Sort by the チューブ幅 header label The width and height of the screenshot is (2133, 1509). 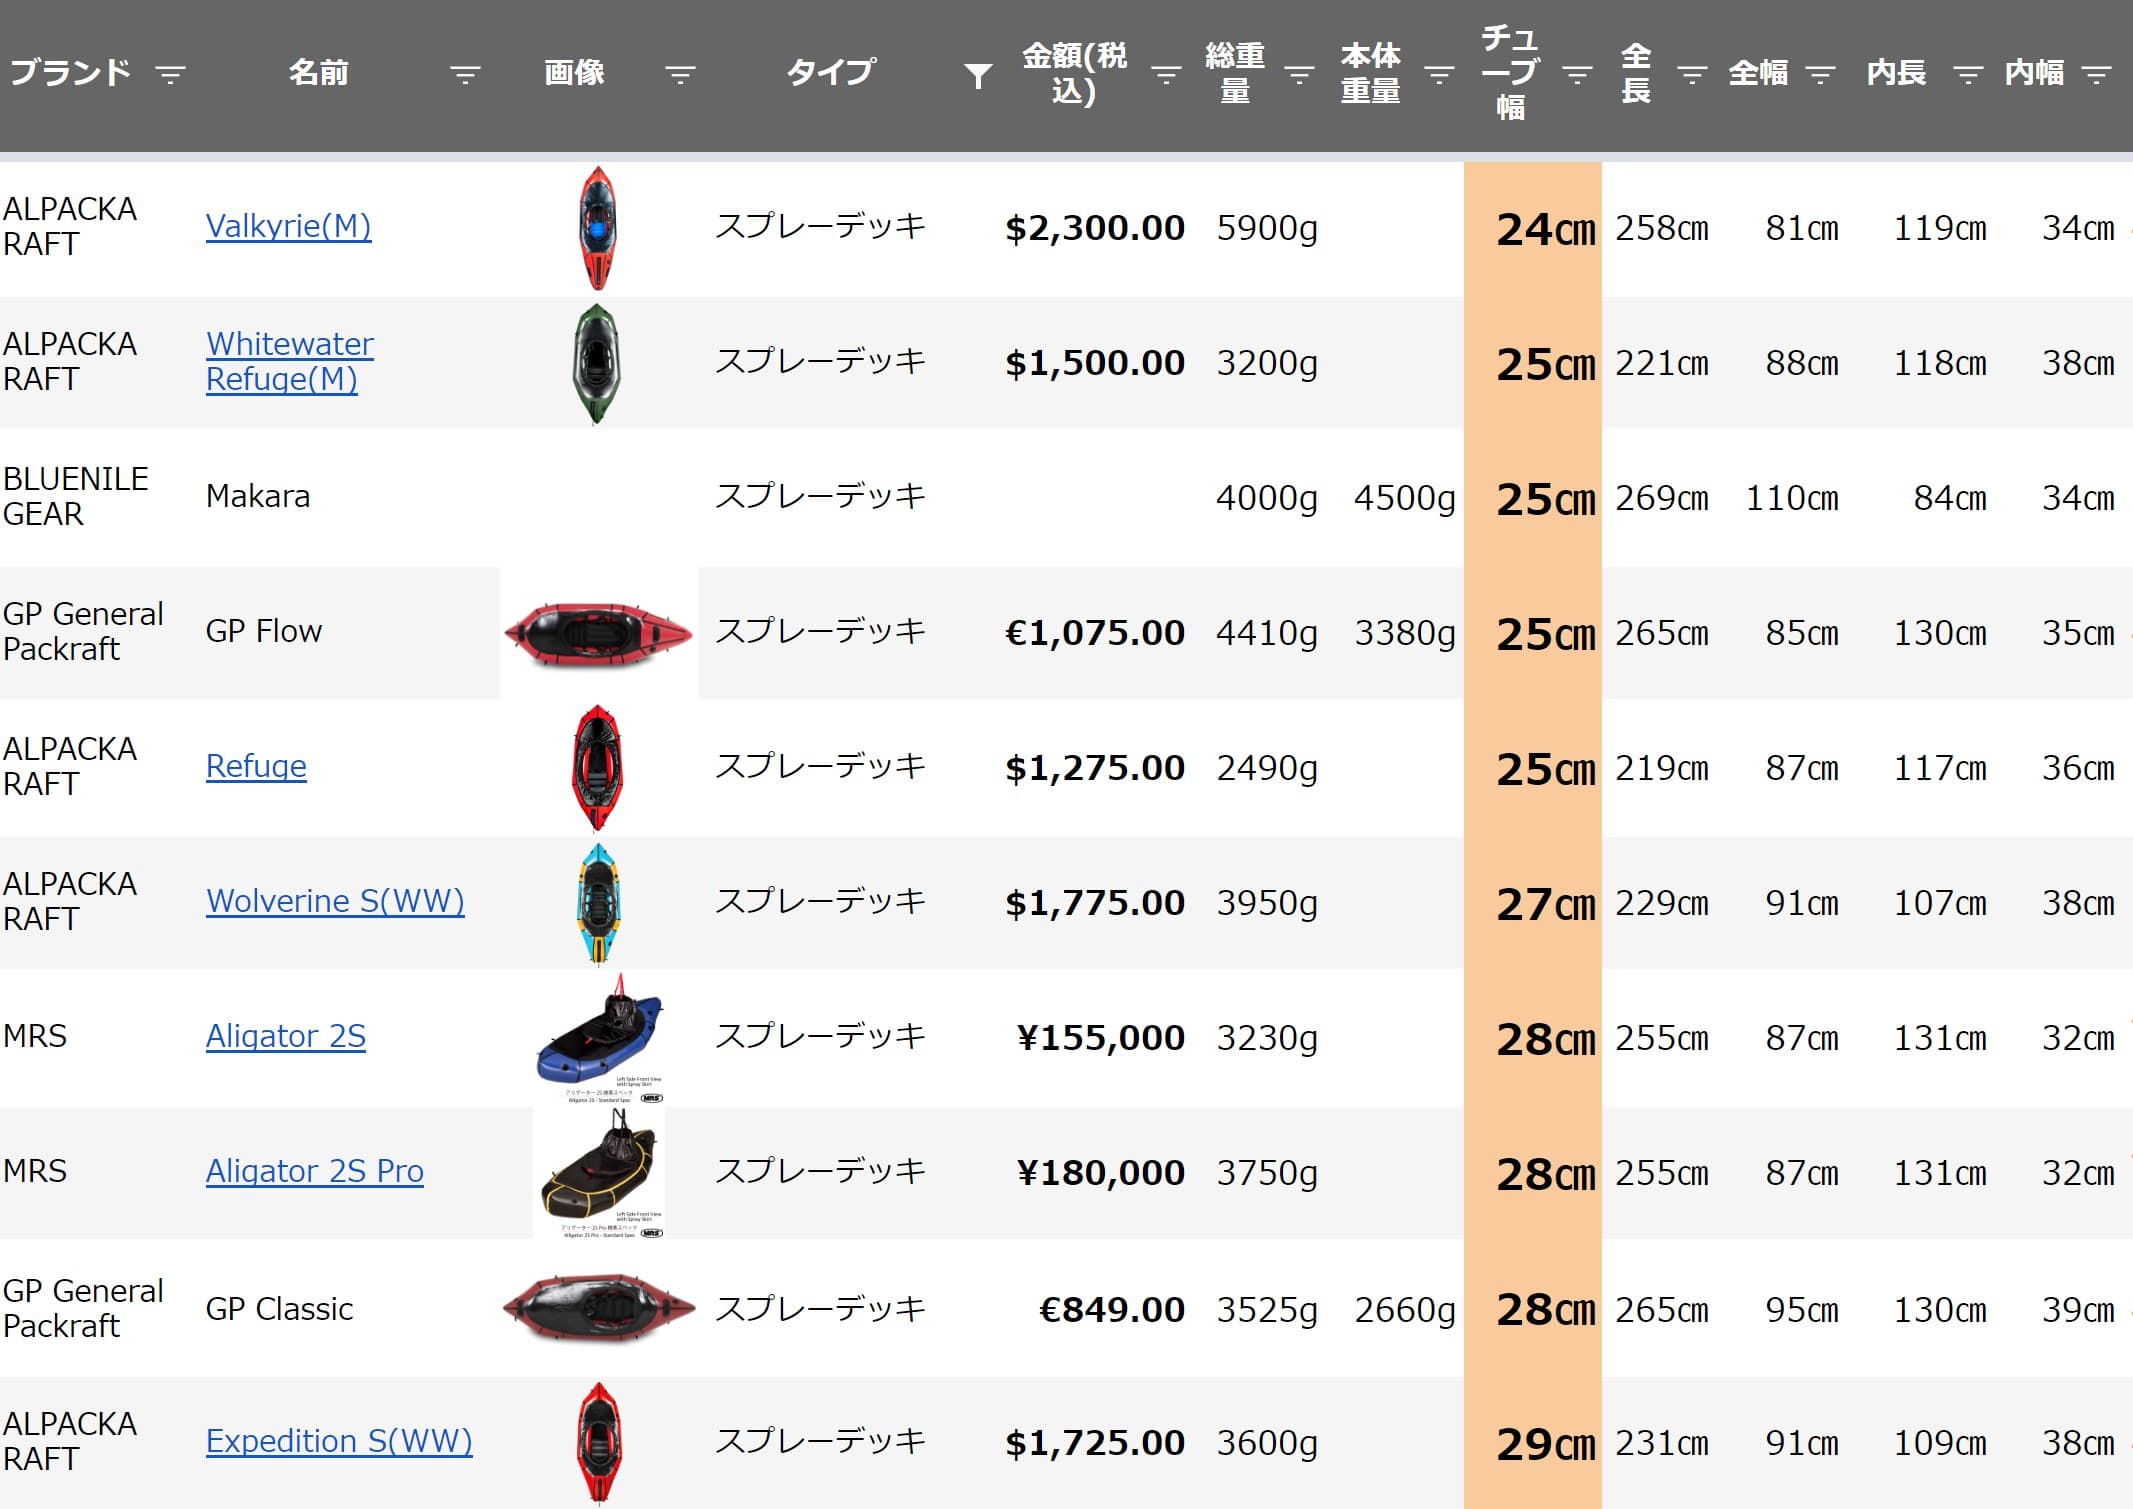(x=1510, y=73)
